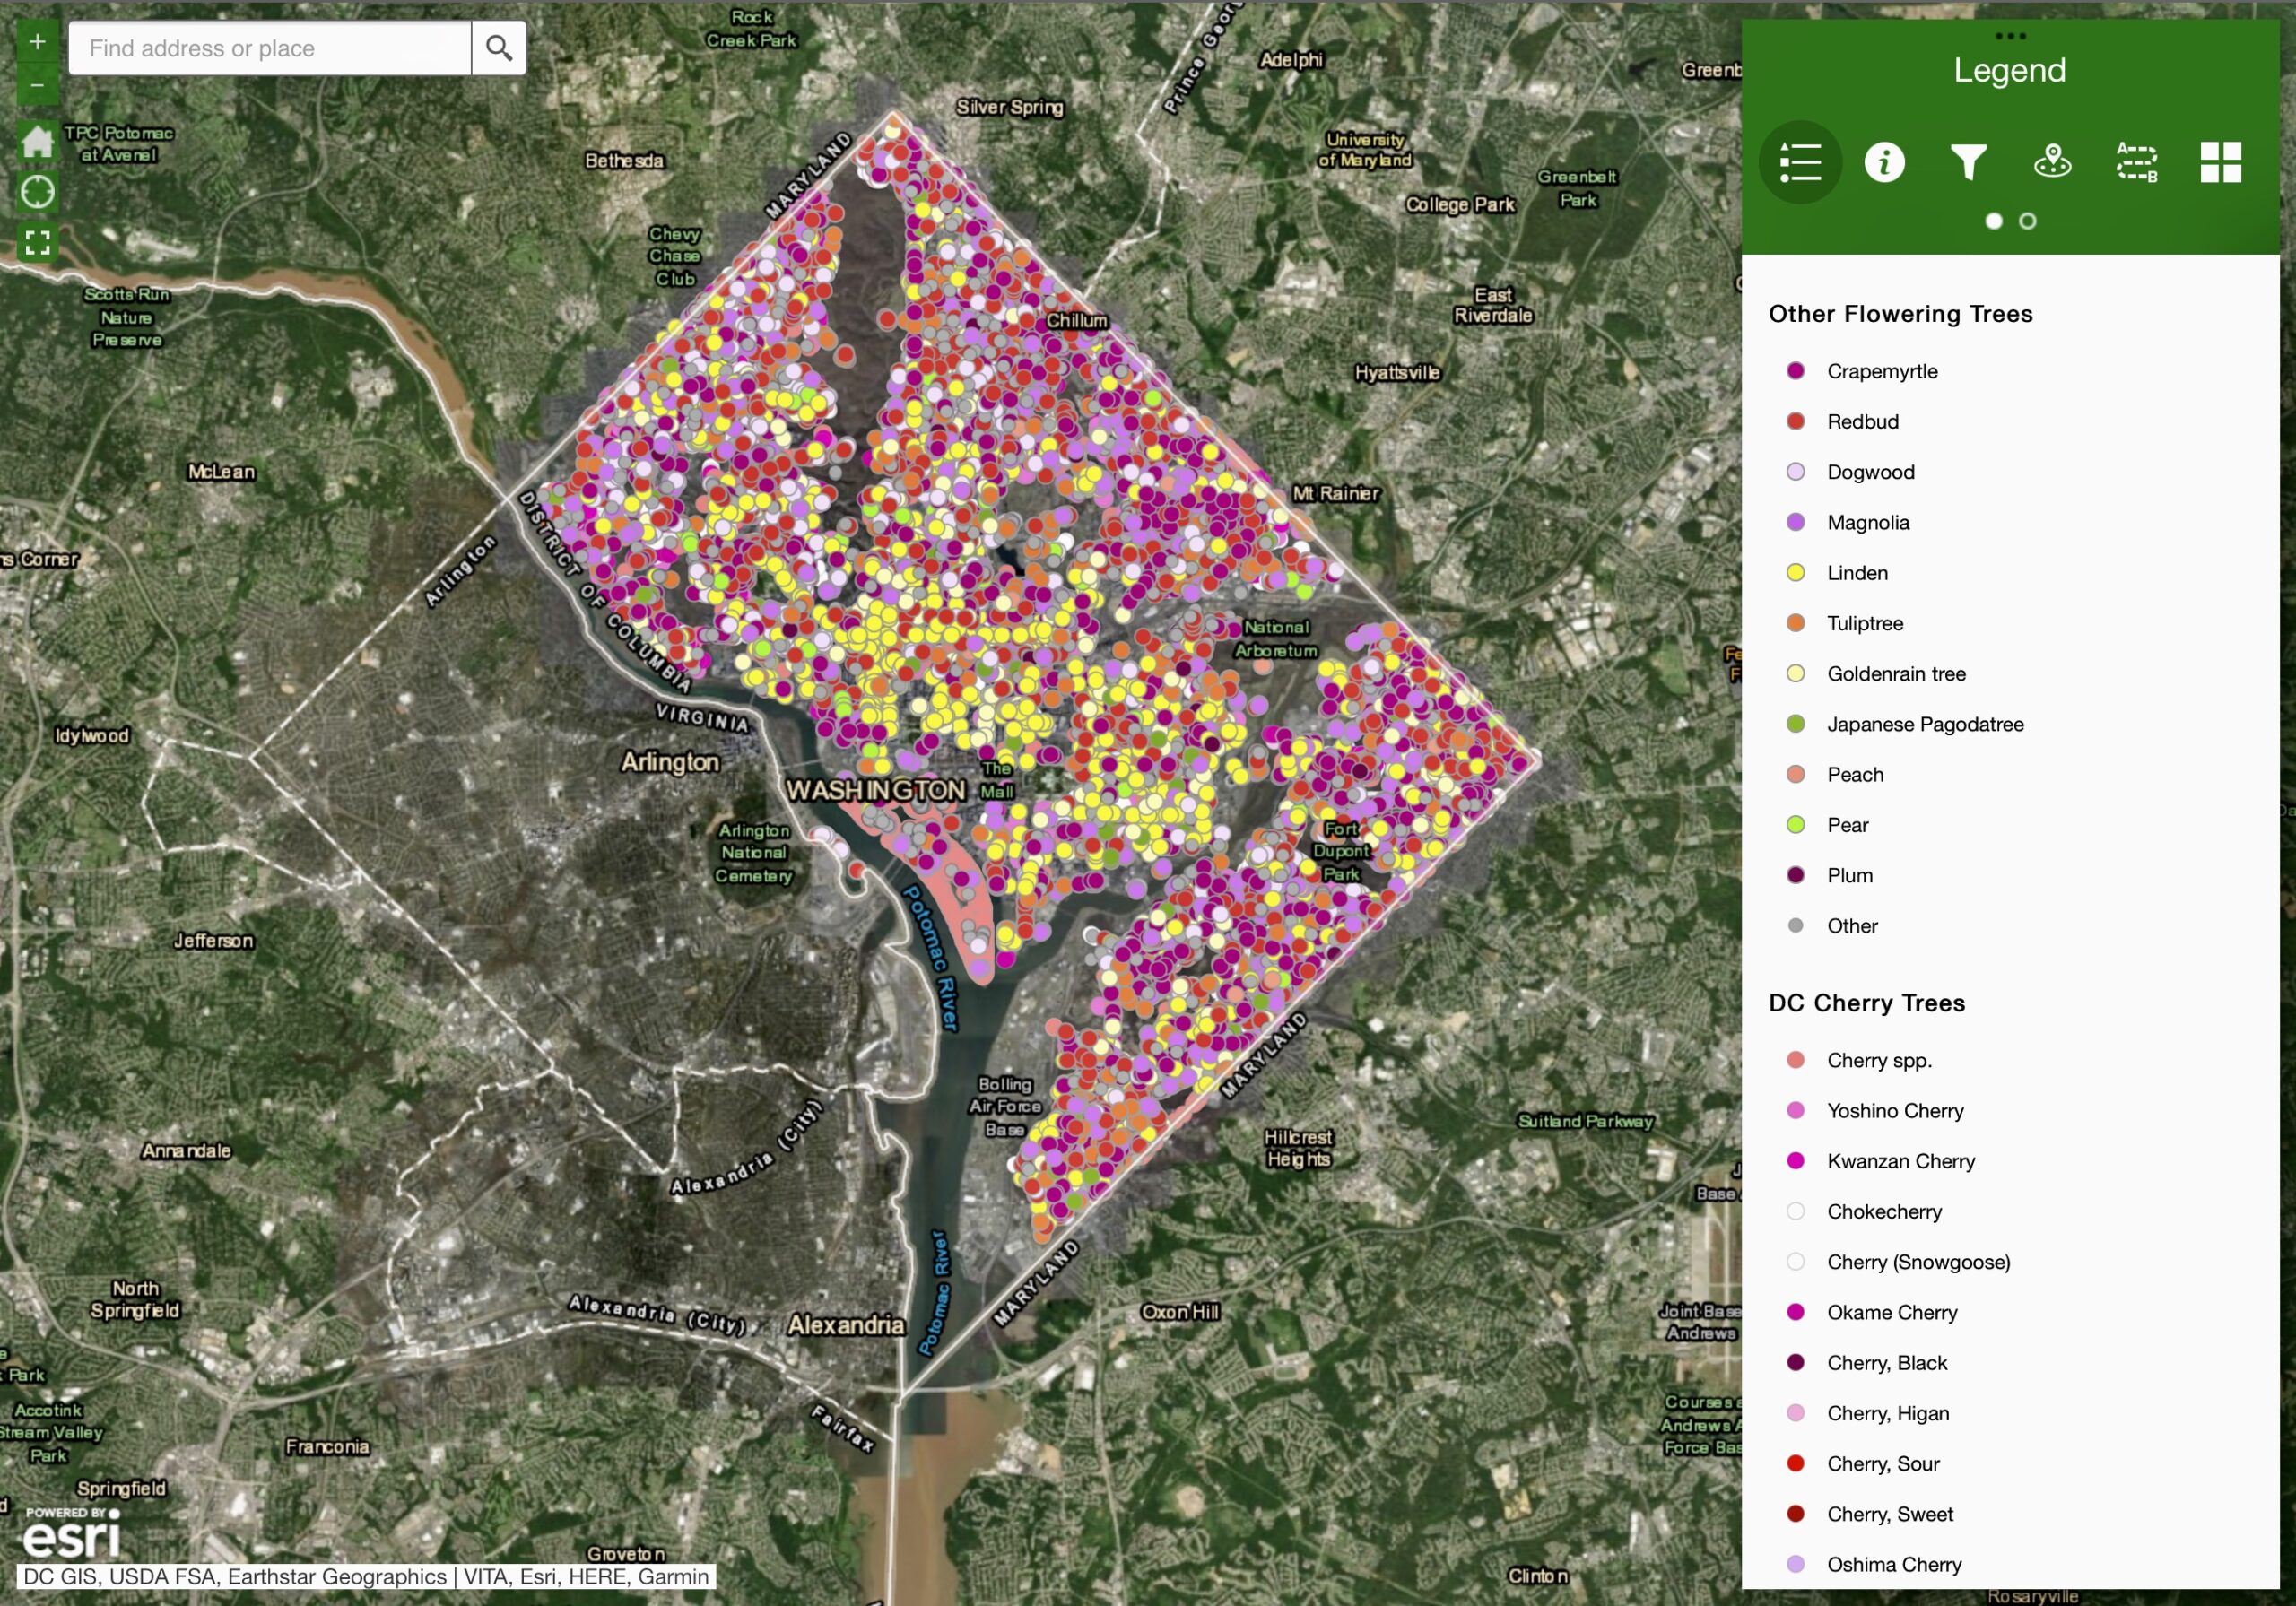Click the Kwanzan Cherry legend swatch

1795,1161
